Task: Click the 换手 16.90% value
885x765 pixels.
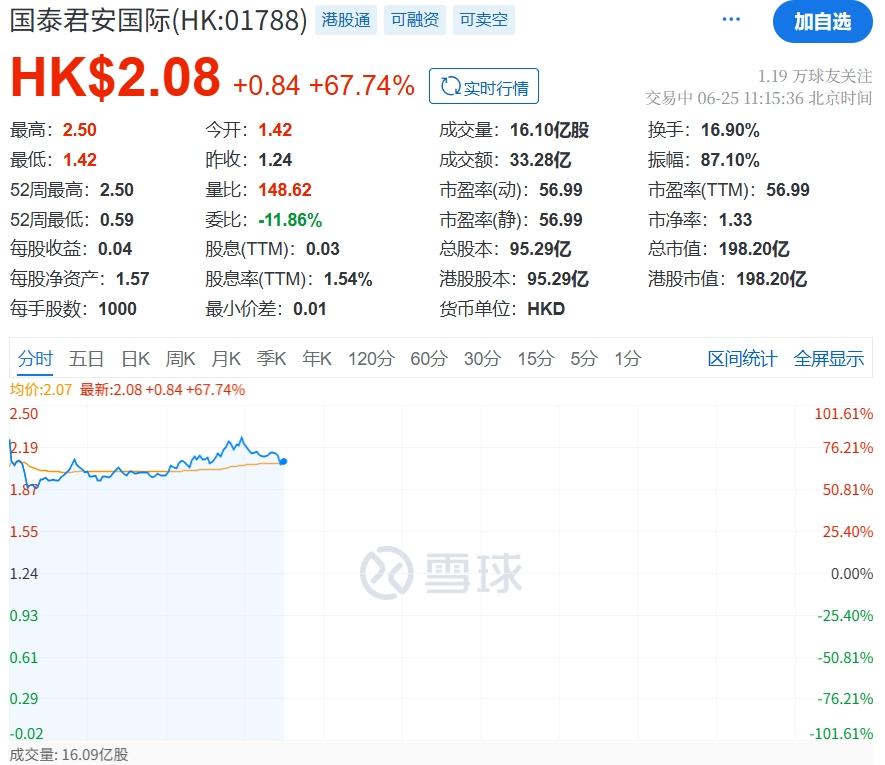Action: (730, 130)
